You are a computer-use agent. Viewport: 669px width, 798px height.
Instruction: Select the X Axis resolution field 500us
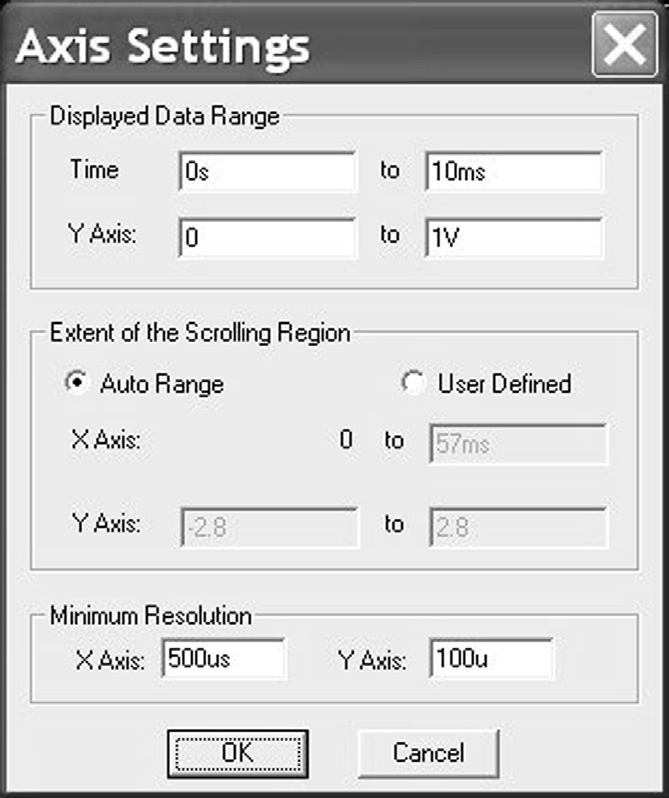[222, 659]
